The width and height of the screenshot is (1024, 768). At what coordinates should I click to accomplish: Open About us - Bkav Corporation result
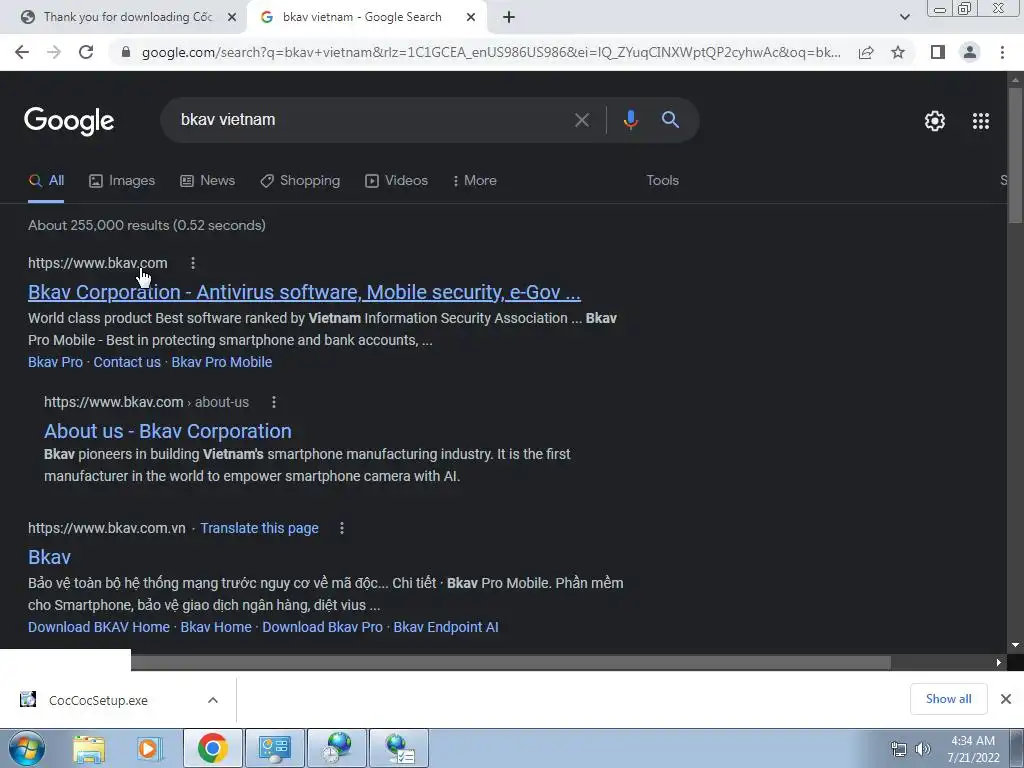pos(168,432)
